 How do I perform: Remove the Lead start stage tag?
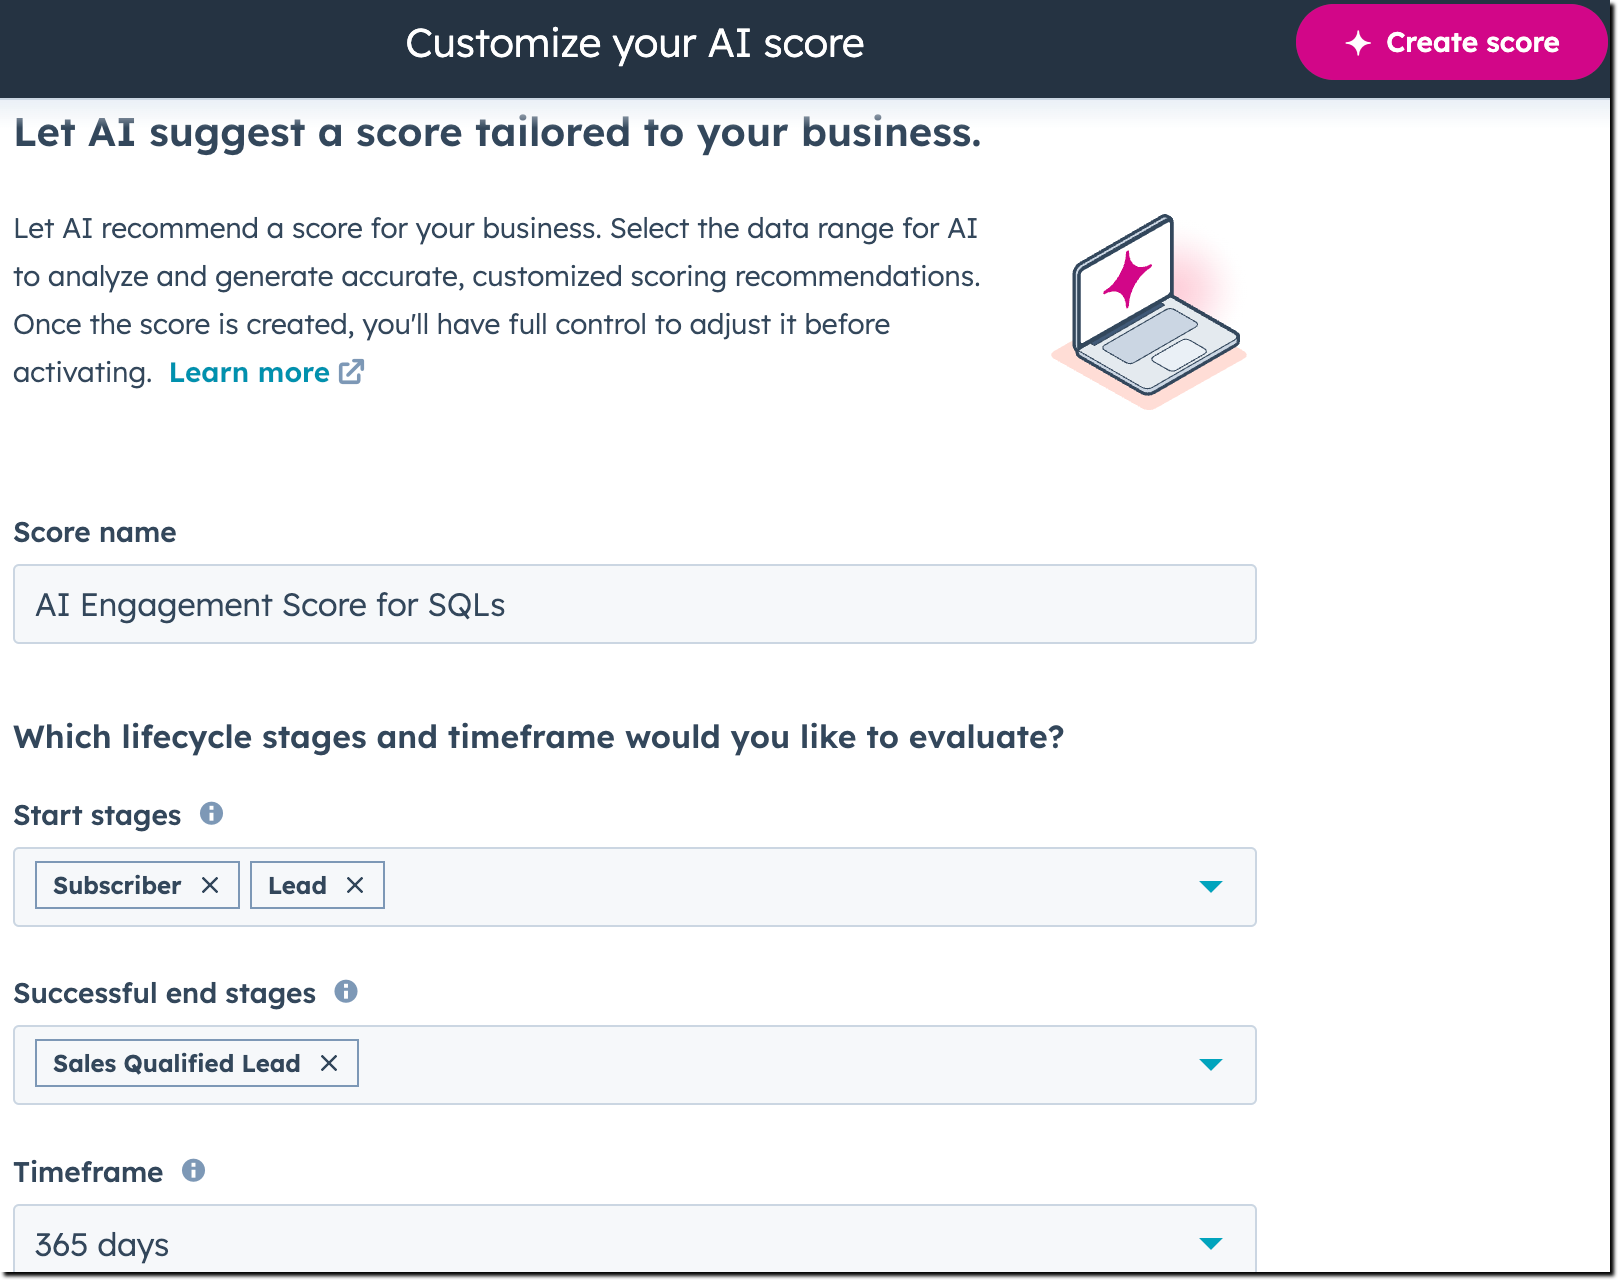pyautogui.click(x=355, y=884)
